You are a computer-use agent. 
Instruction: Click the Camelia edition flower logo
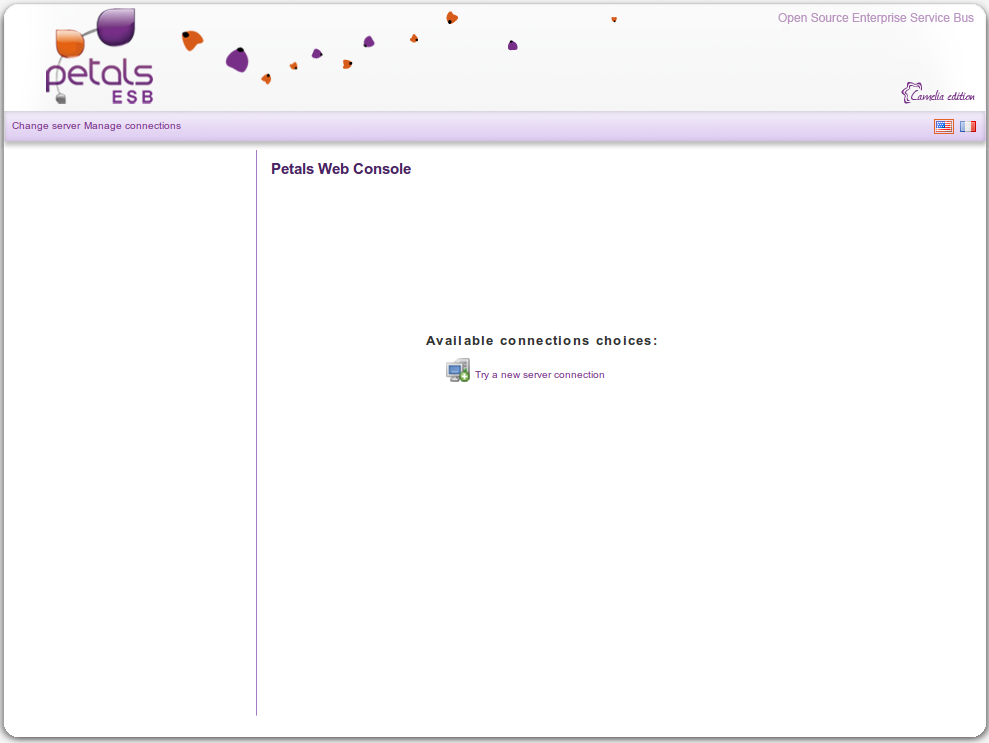coord(910,93)
